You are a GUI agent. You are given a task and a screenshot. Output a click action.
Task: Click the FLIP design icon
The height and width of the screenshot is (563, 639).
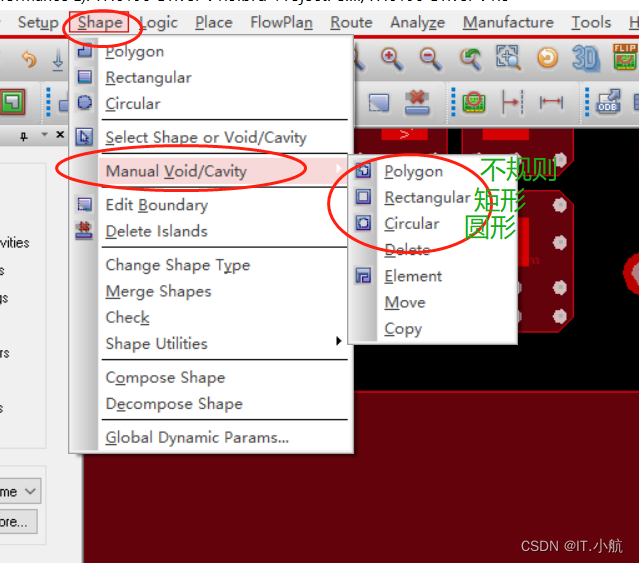click(624, 57)
